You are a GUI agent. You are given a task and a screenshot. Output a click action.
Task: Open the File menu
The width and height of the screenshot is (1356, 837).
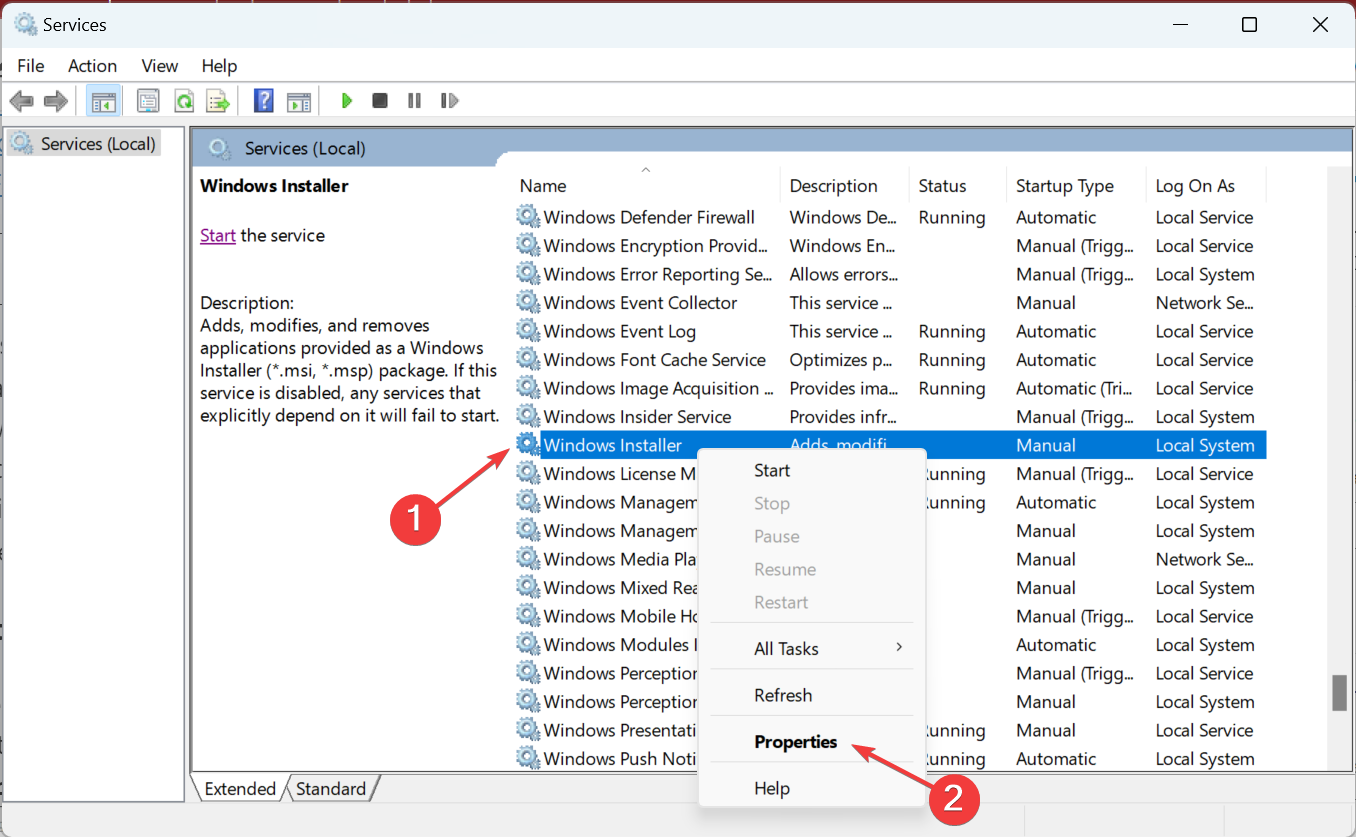(31, 66)
